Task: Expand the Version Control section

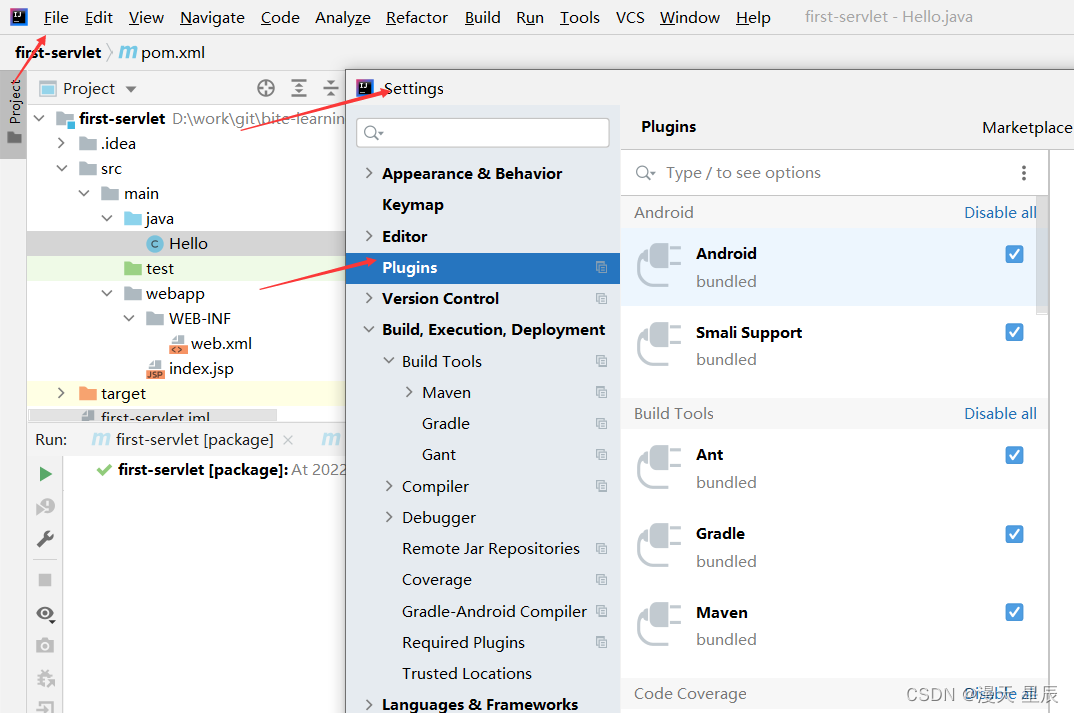Action: pyautogui.click(x=369, y=299)
